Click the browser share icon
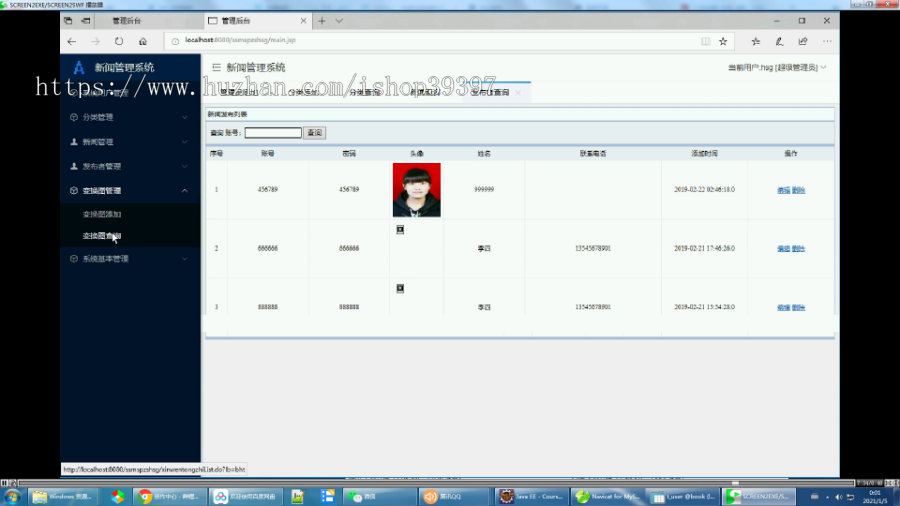900x506 pixels. pos(803,41)
